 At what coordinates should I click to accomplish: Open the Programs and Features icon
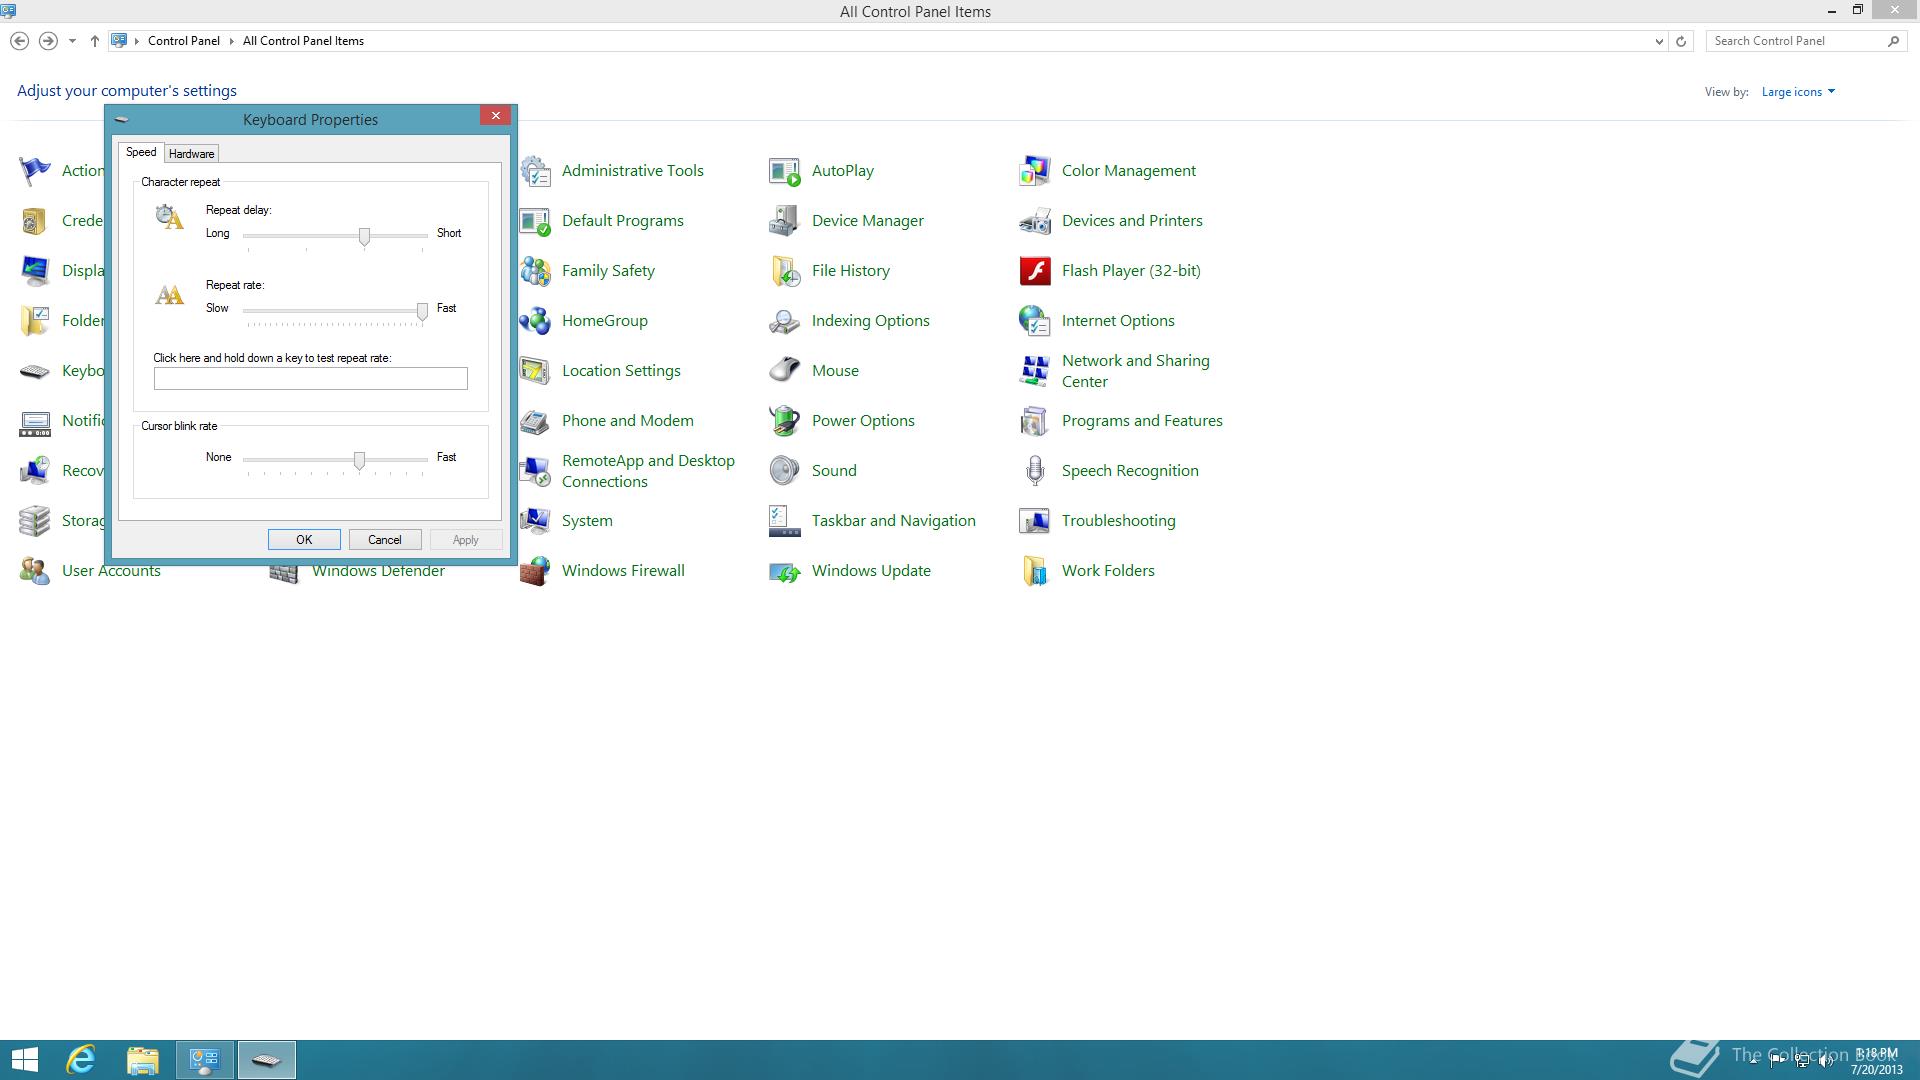pos(1035,421)
